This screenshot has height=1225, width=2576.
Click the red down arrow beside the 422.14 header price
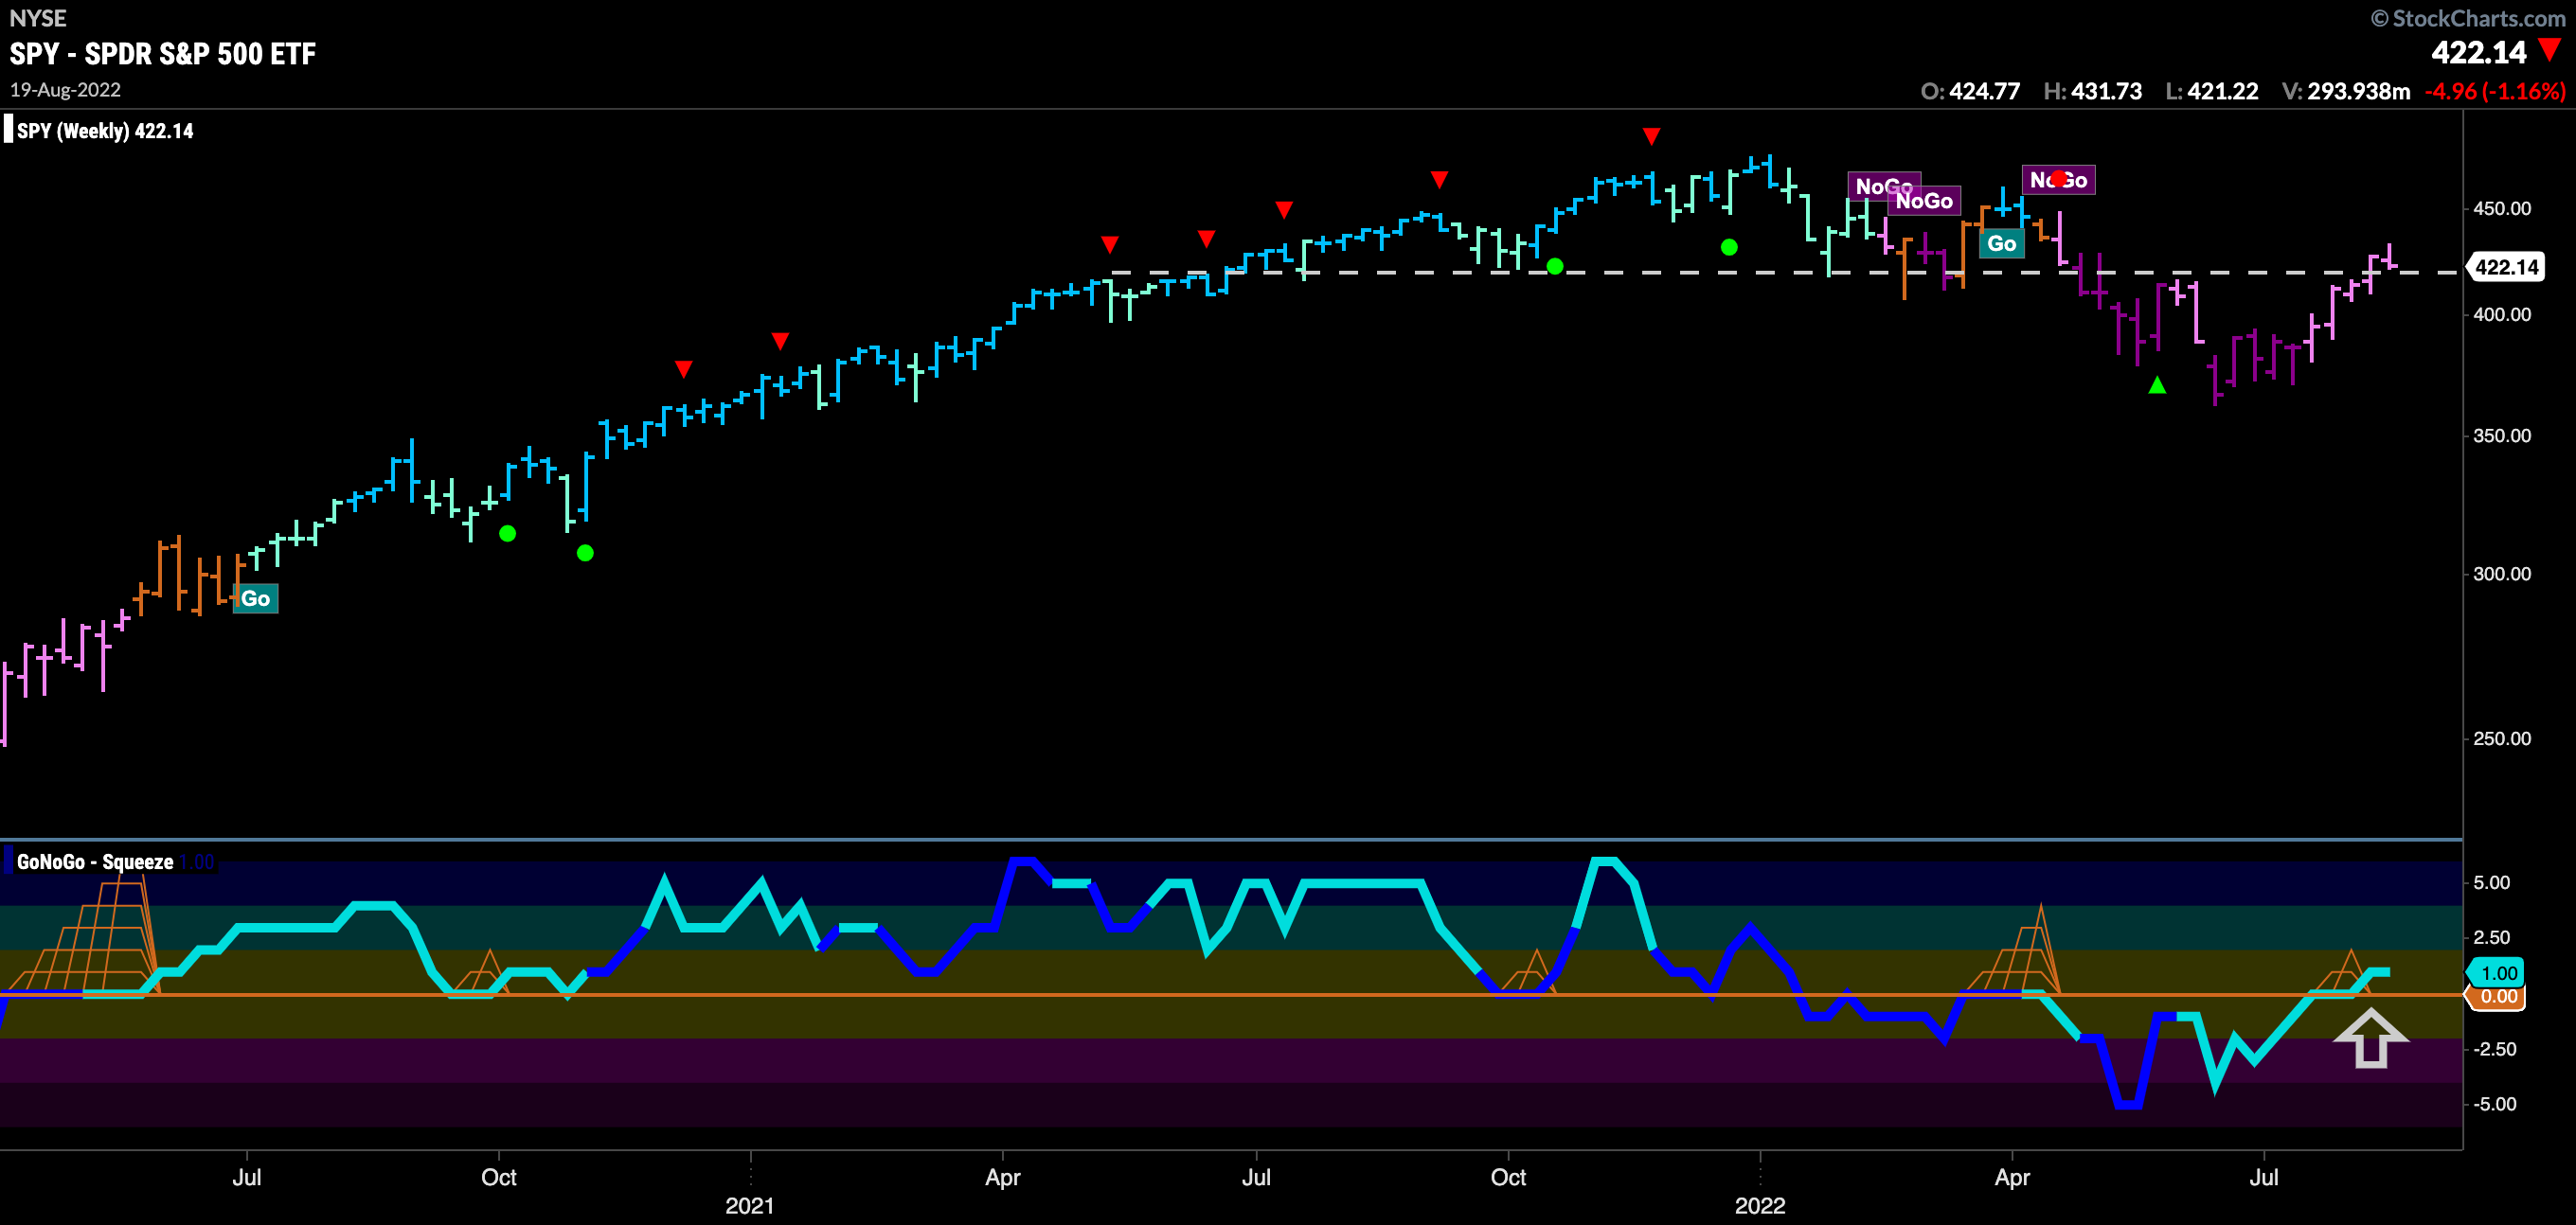[2550, 49]
